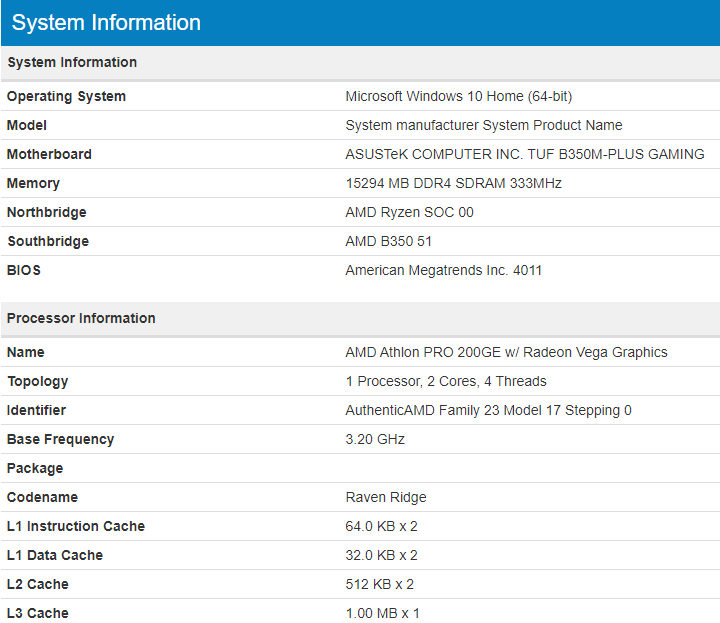Screen dimensions: 720x623
Task: Select 'Microsoft Windows 10 Home (64-bit)' value
Action: tap(459, 96)
